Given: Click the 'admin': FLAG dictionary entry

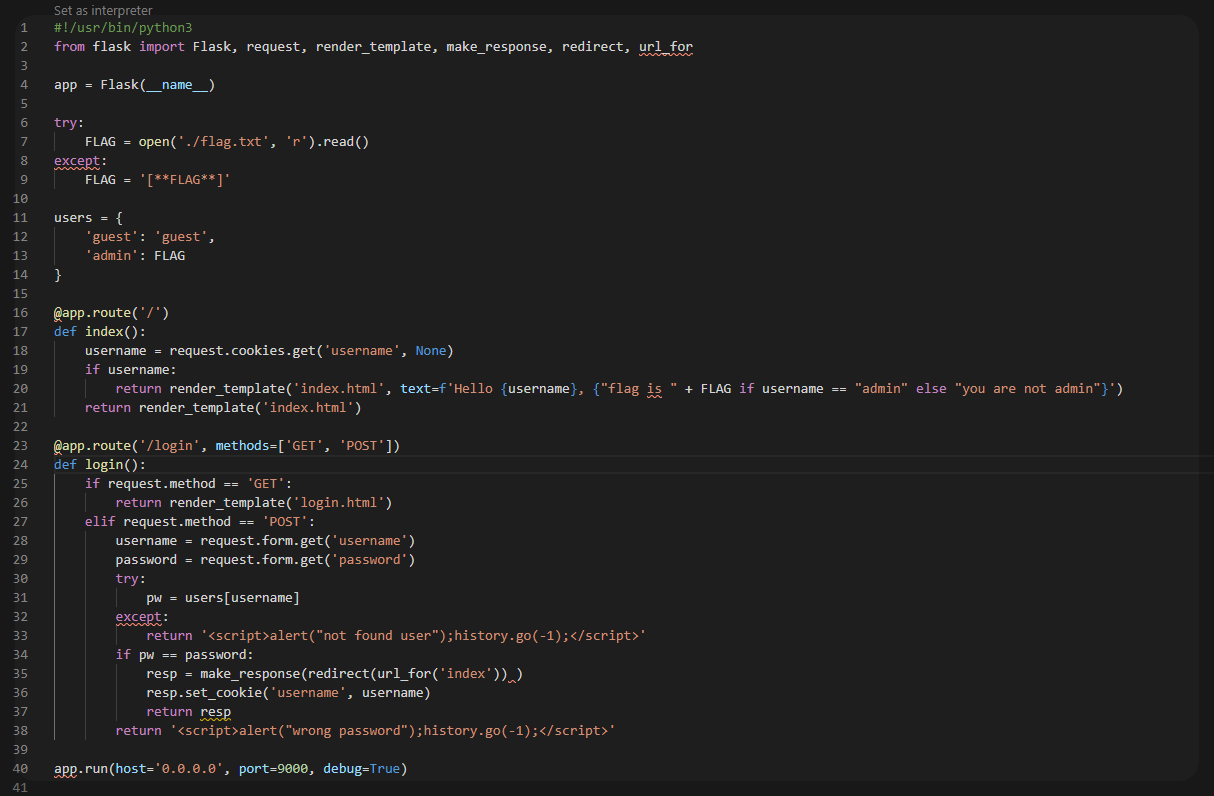Looking at the screenshot, I should pos(135,256).
